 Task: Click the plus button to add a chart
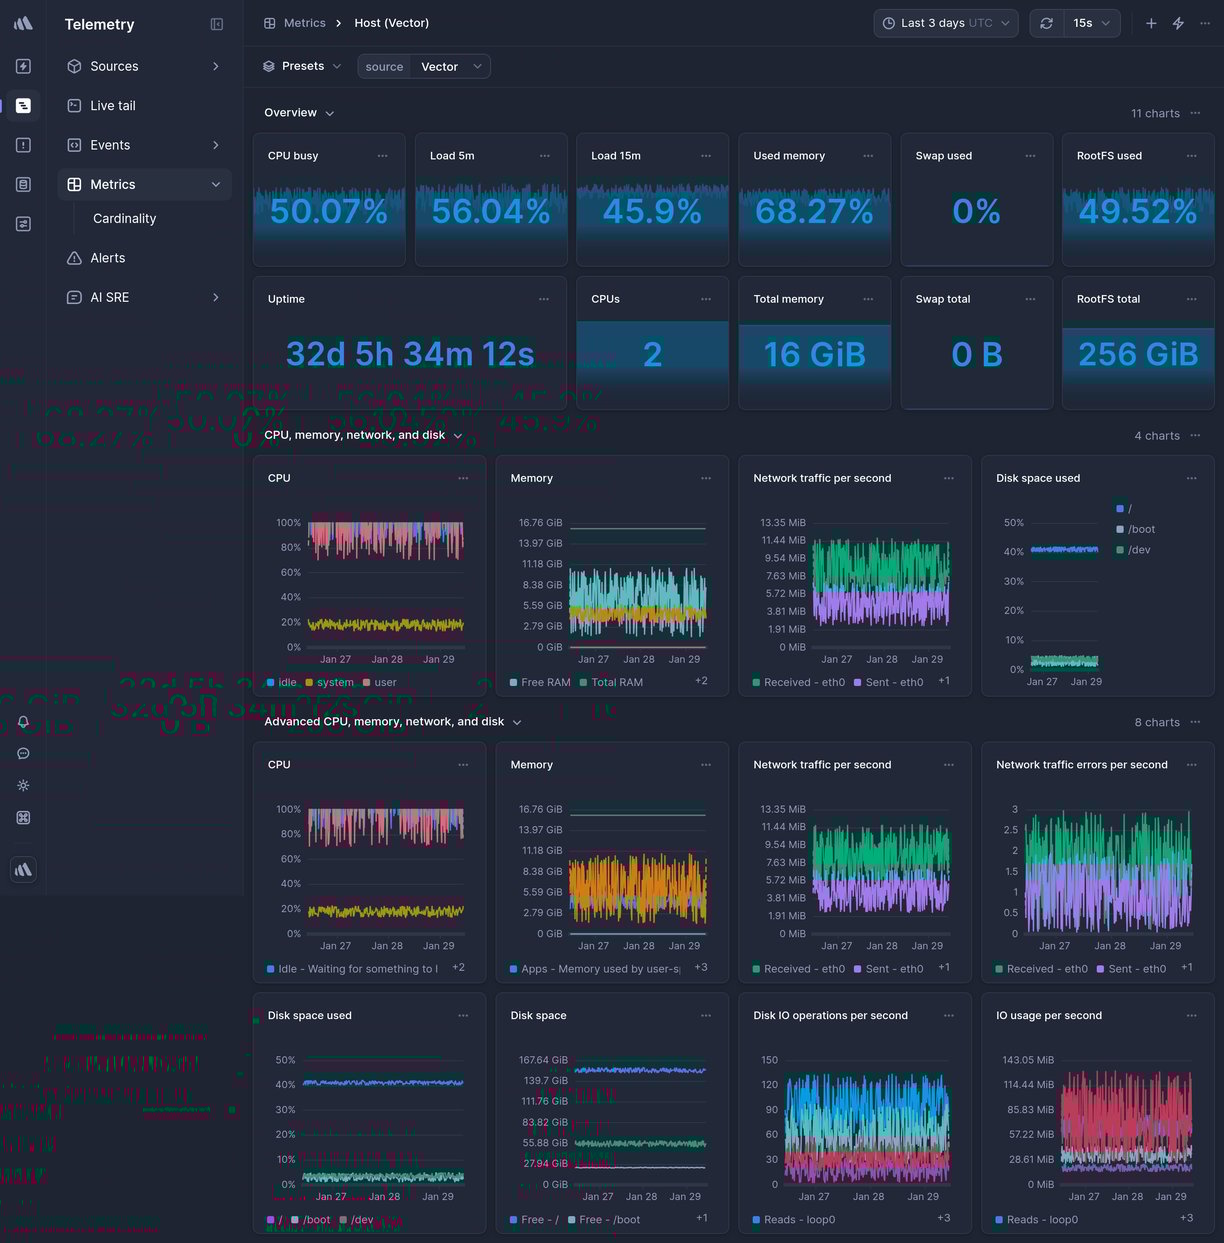click(x=1151, y=22)
